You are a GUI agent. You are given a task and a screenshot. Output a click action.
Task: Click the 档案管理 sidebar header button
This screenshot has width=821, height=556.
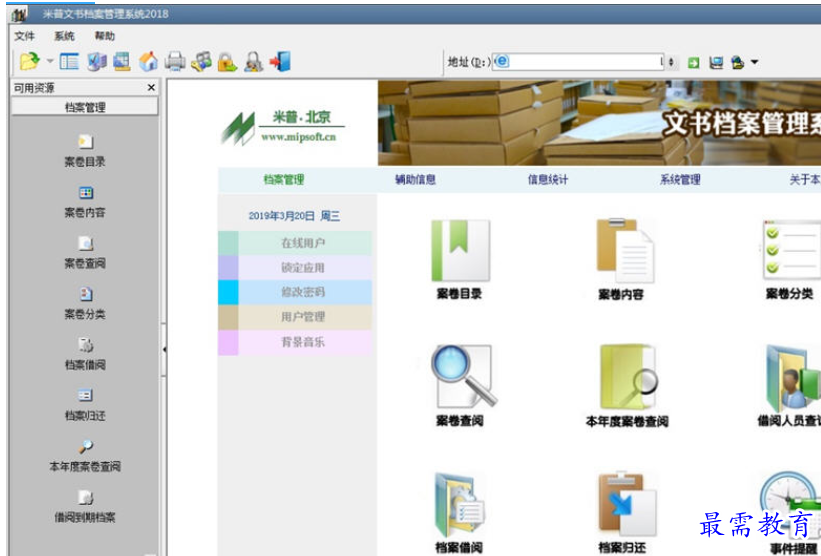click(85, 107)
